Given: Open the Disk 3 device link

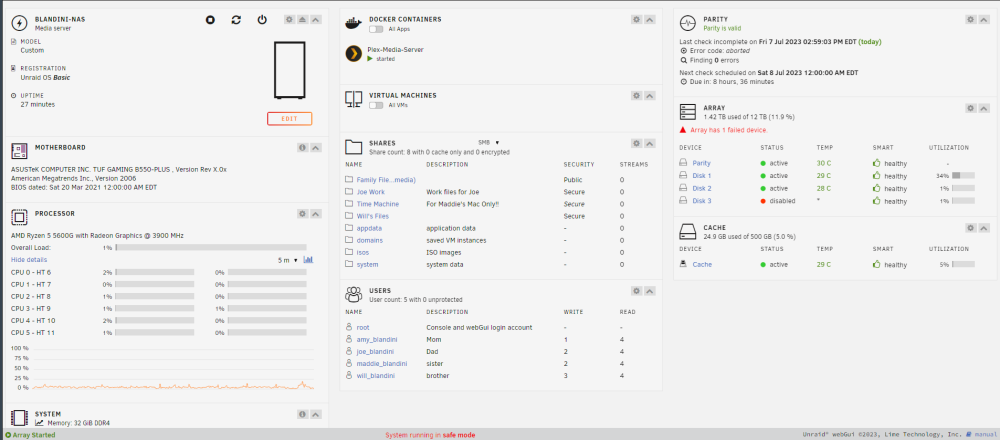Looking at the screenshot, I should [702, 201].
